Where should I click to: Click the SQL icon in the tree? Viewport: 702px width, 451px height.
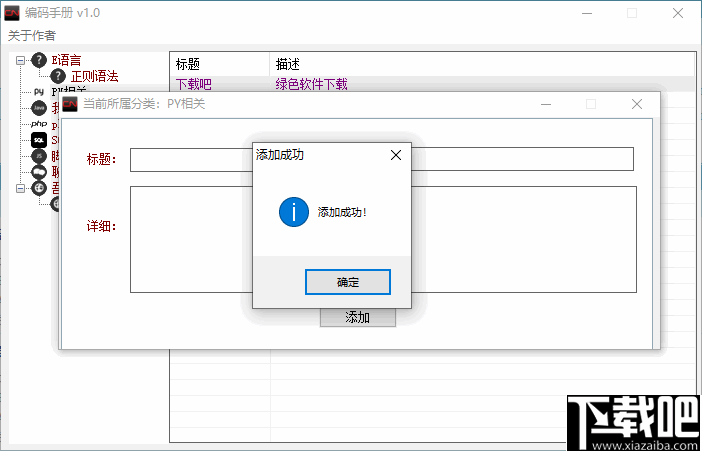39,140
